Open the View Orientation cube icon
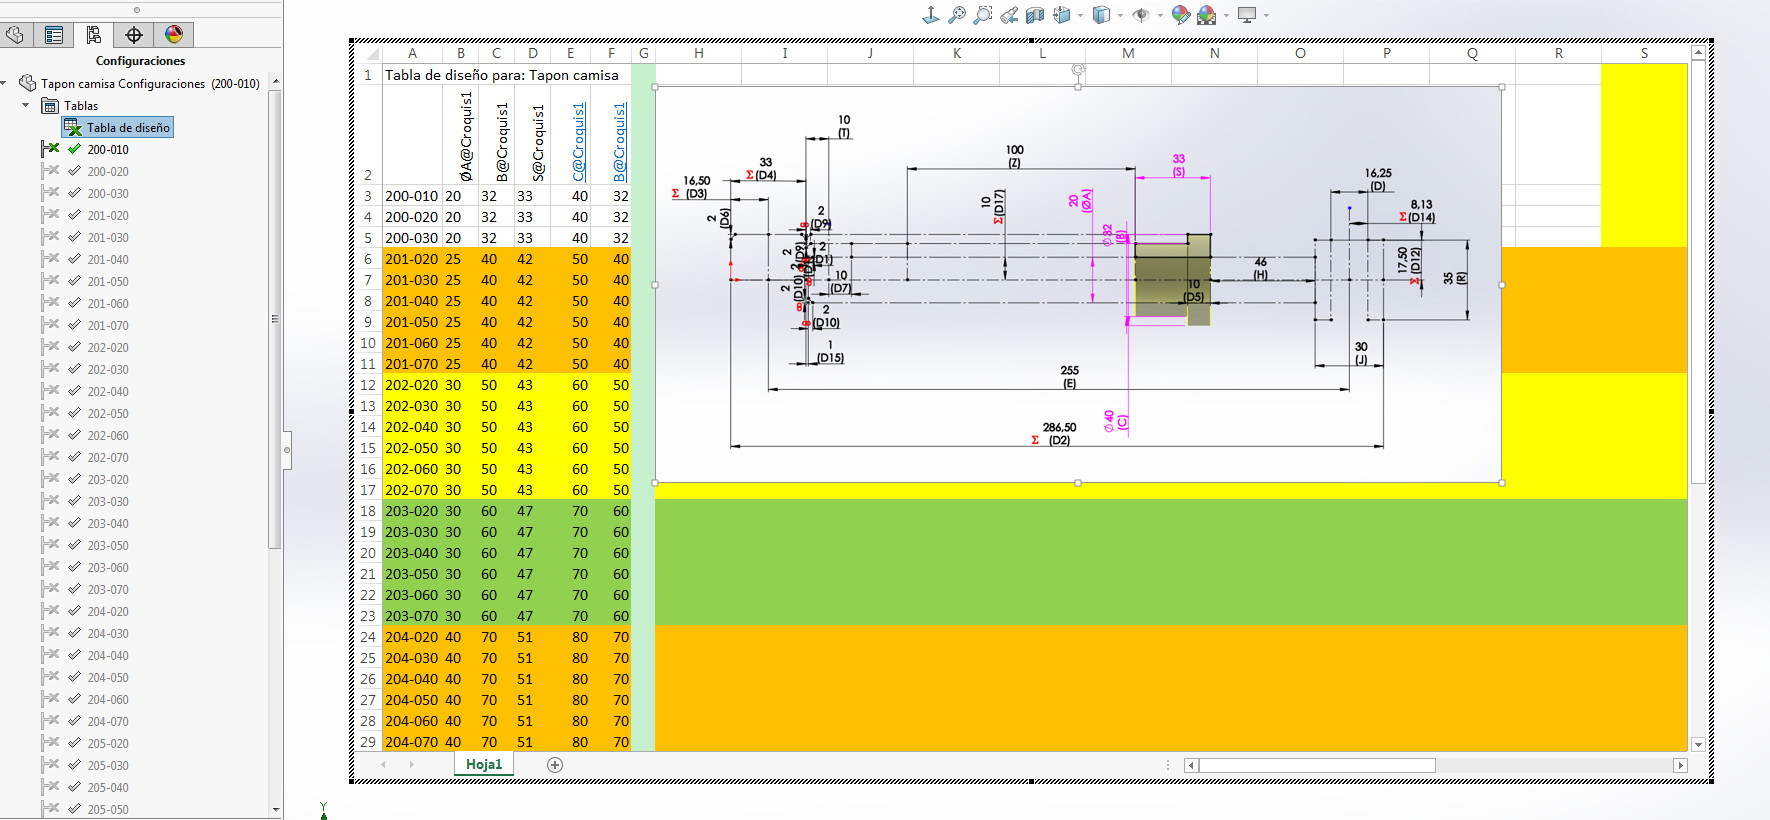The image size is (1770, 820). (x=1062, y=14)
